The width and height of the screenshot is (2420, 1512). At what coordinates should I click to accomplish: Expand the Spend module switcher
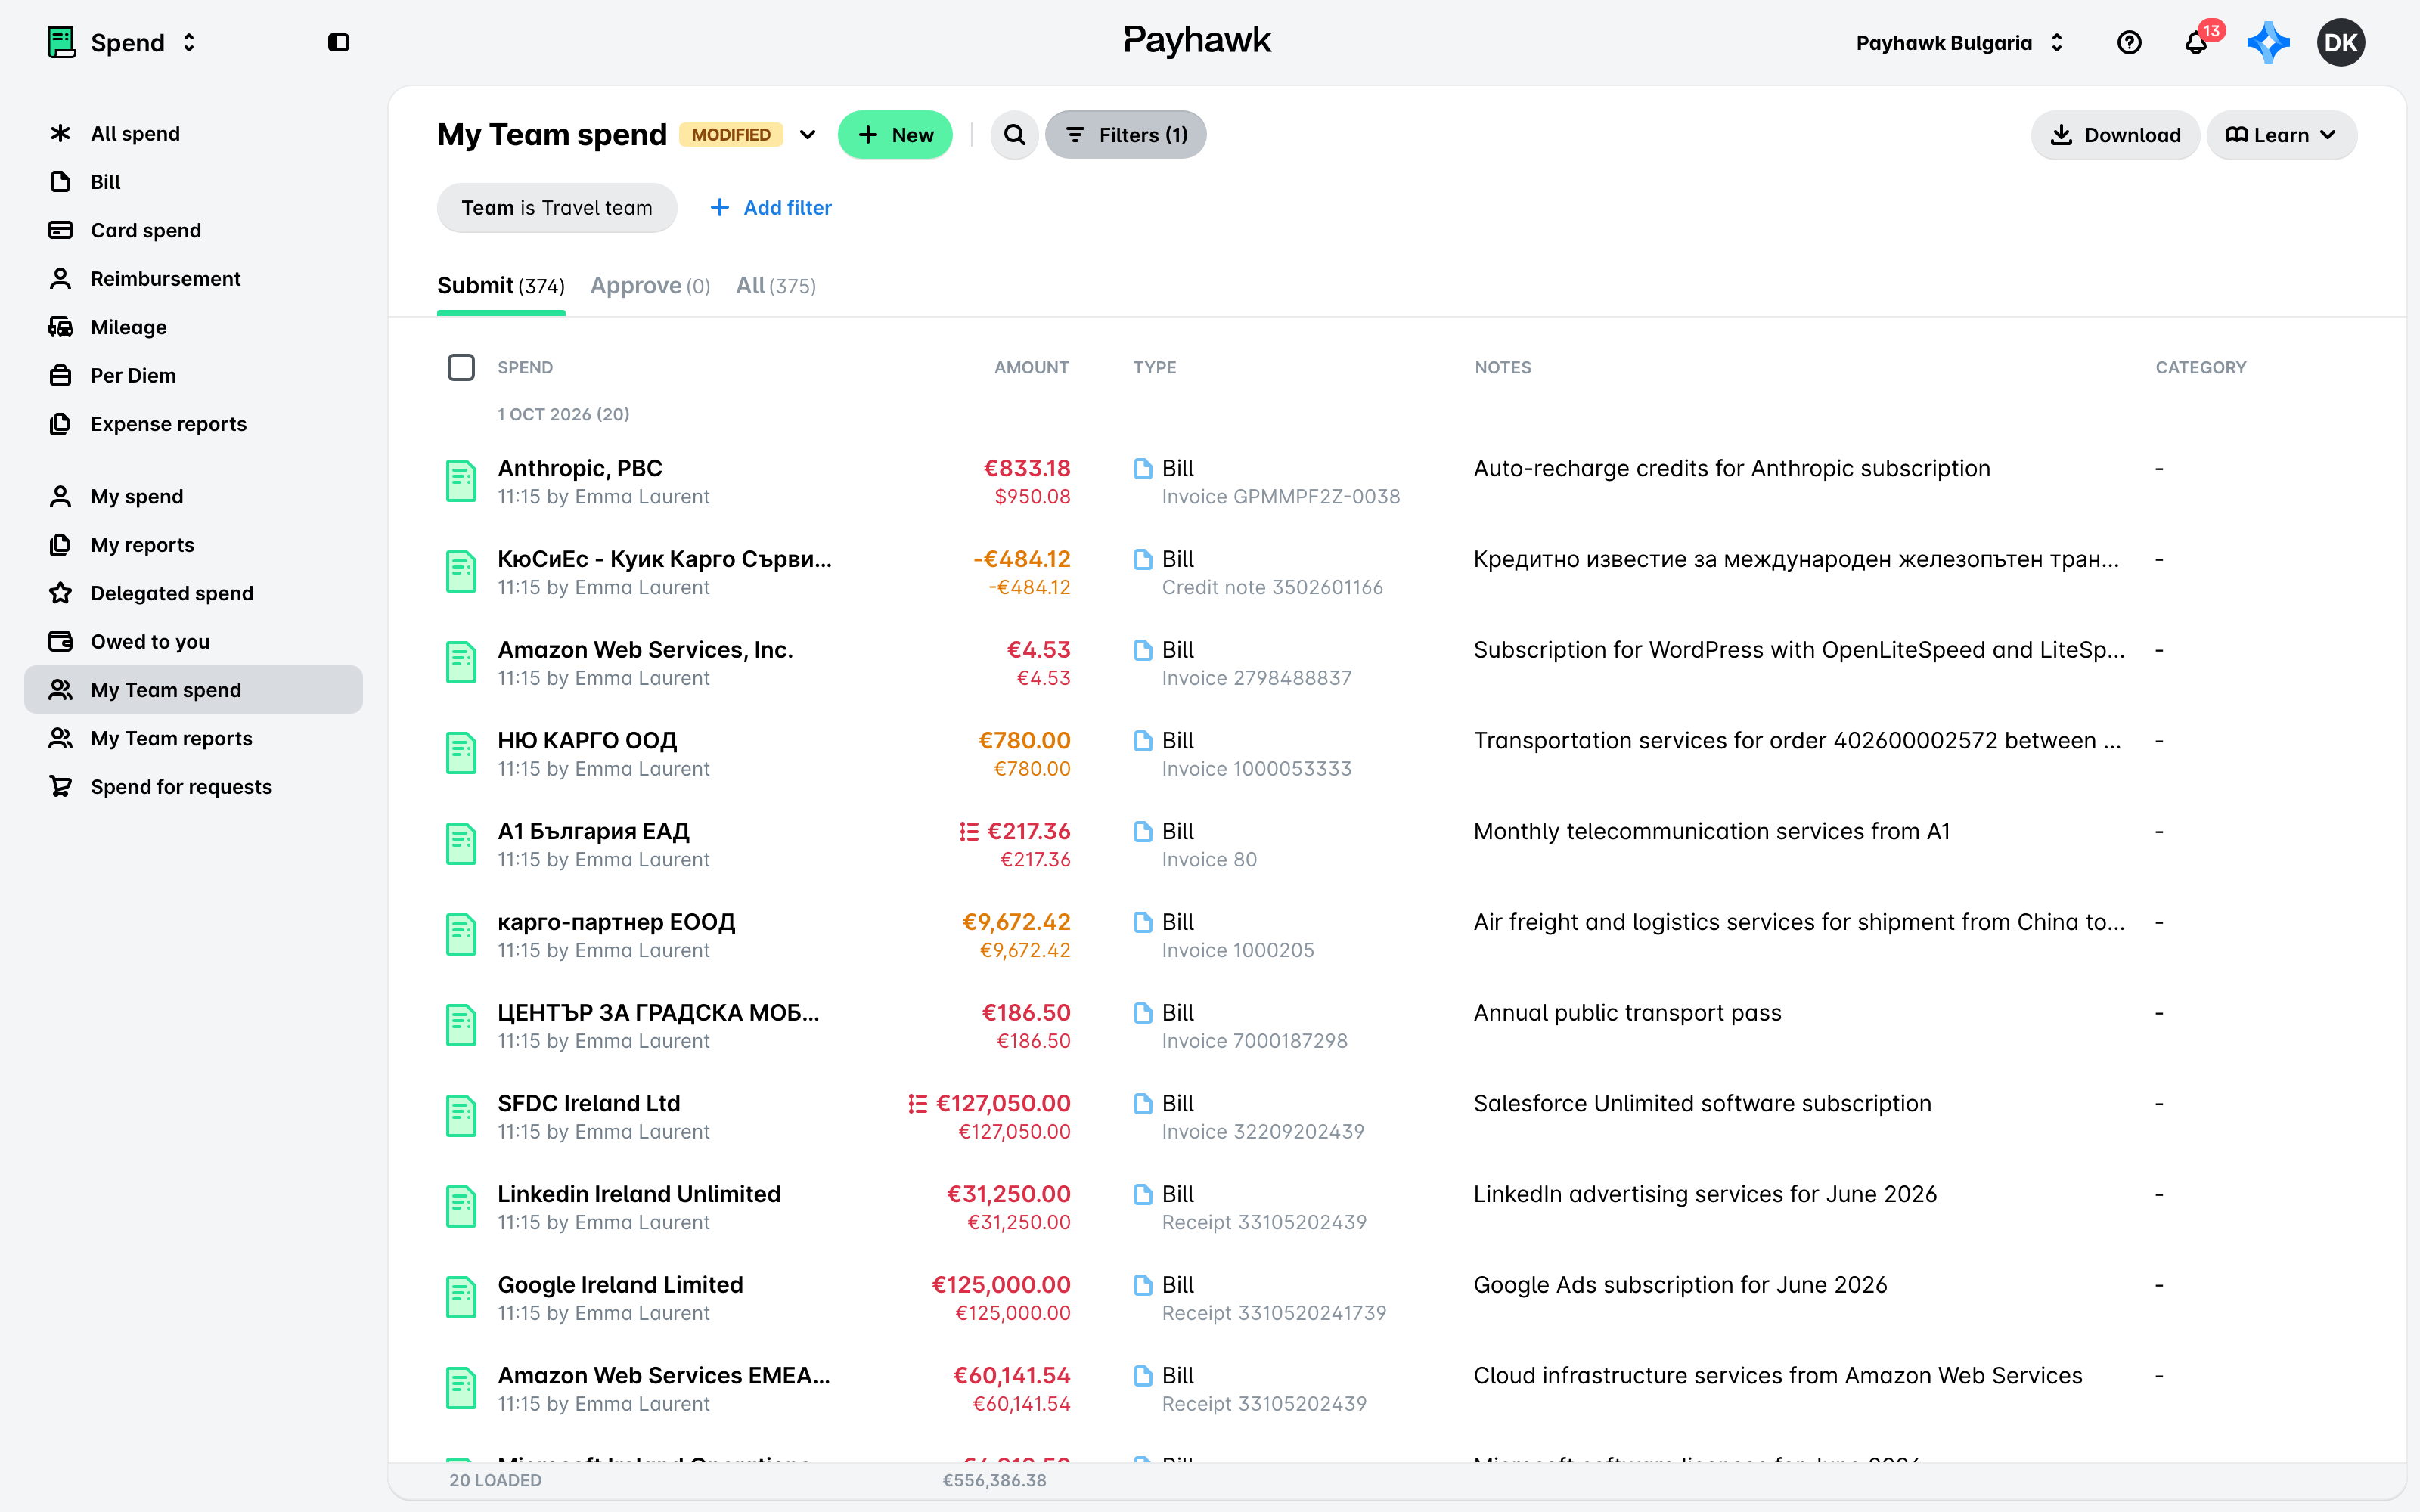[x=122, y=42]
